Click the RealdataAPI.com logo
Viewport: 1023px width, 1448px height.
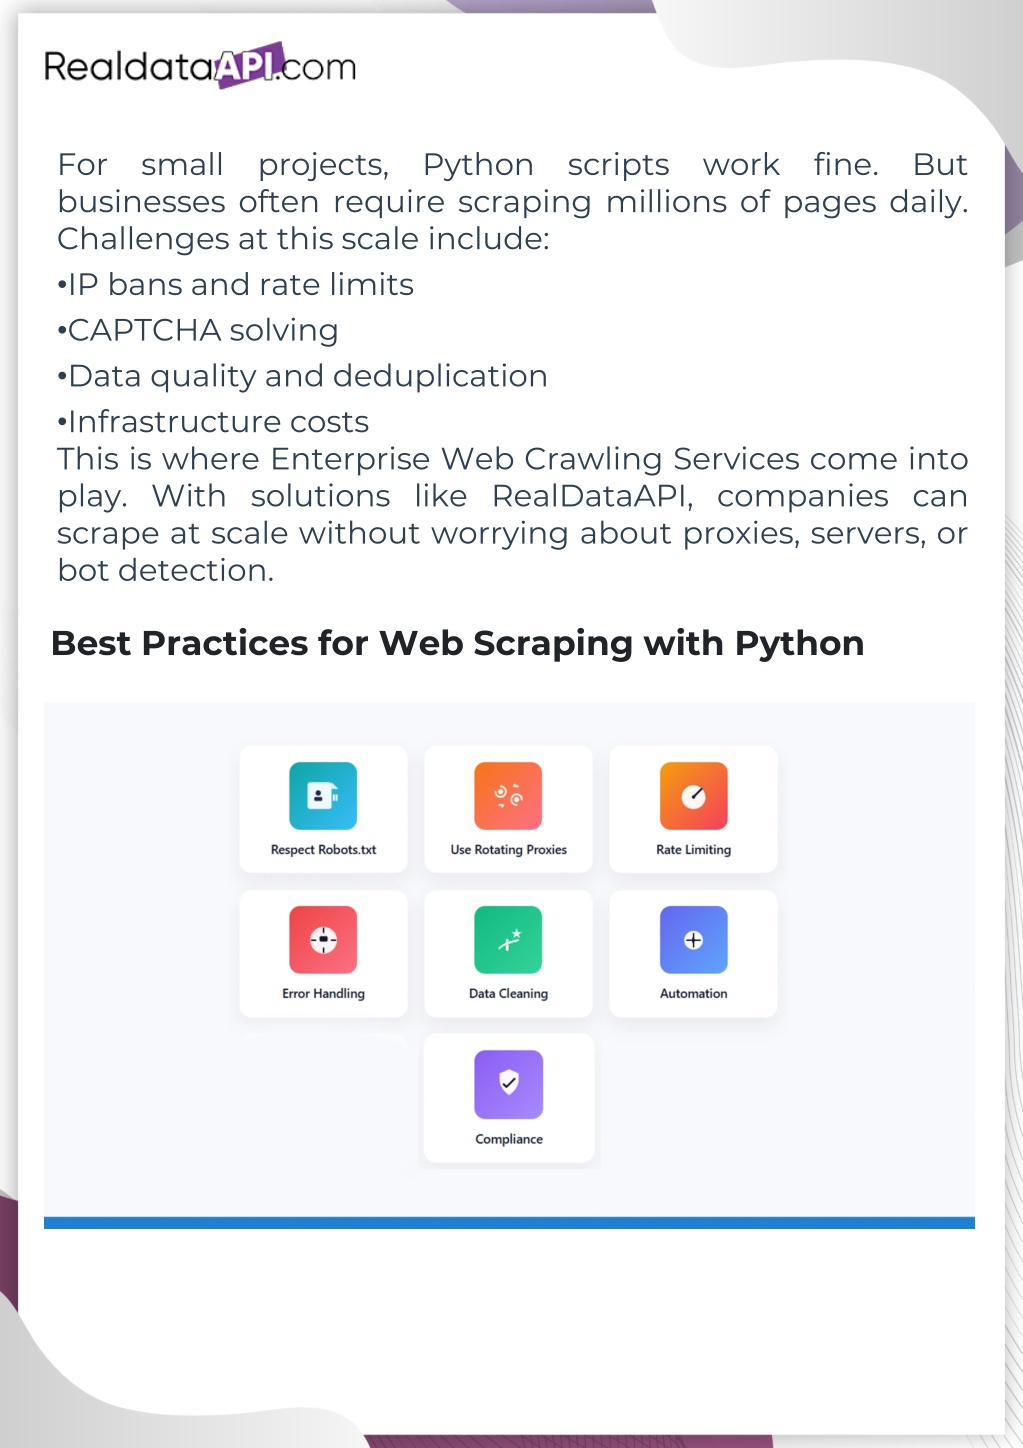click(200, 66)
